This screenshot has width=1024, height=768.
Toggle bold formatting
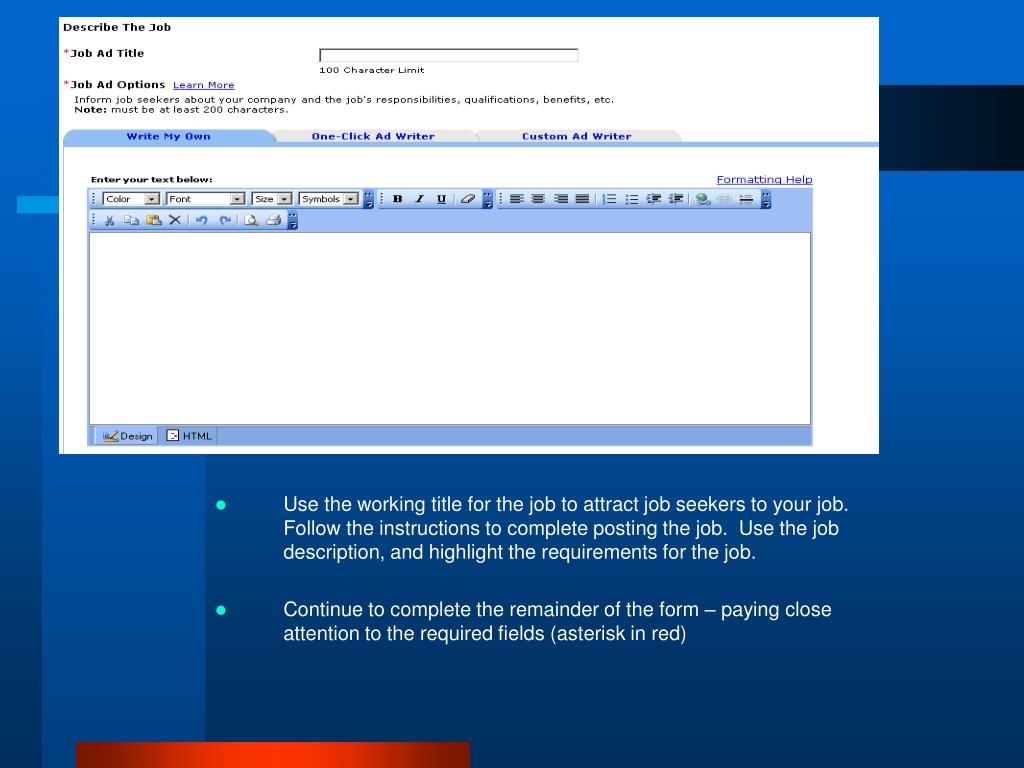click(x=397, y=199)
